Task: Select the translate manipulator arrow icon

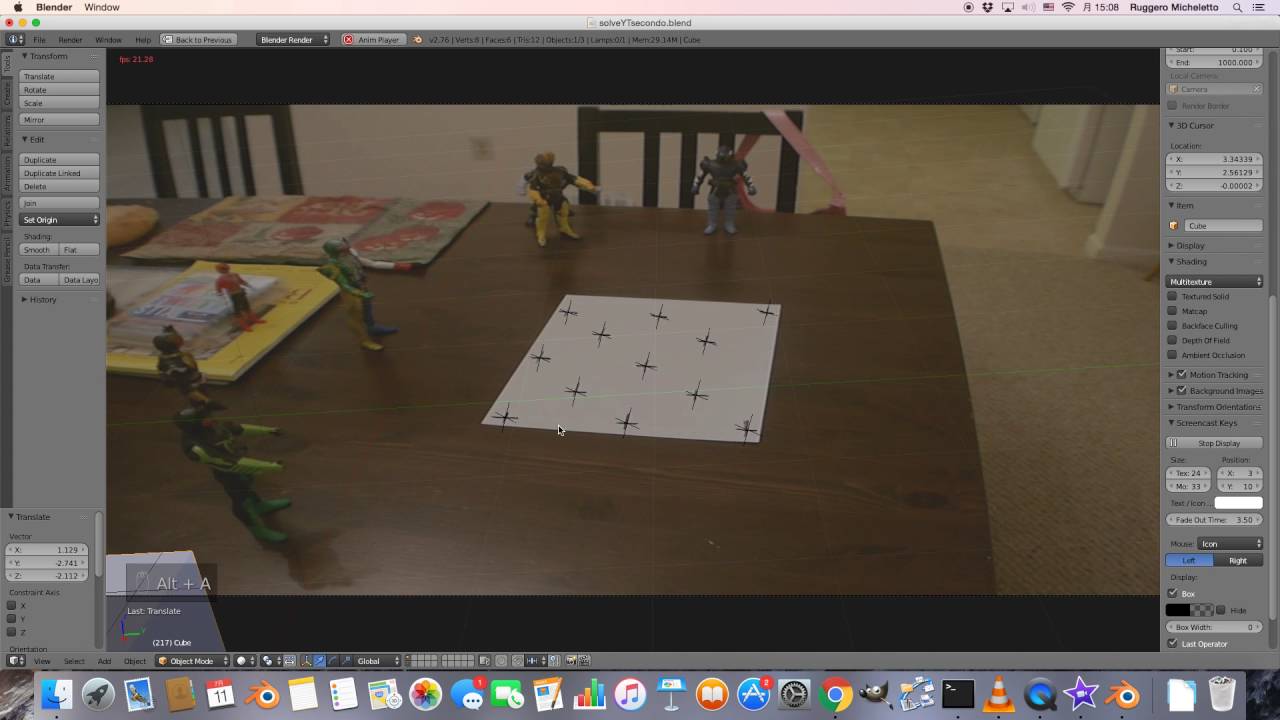Action: coord(320,661)
